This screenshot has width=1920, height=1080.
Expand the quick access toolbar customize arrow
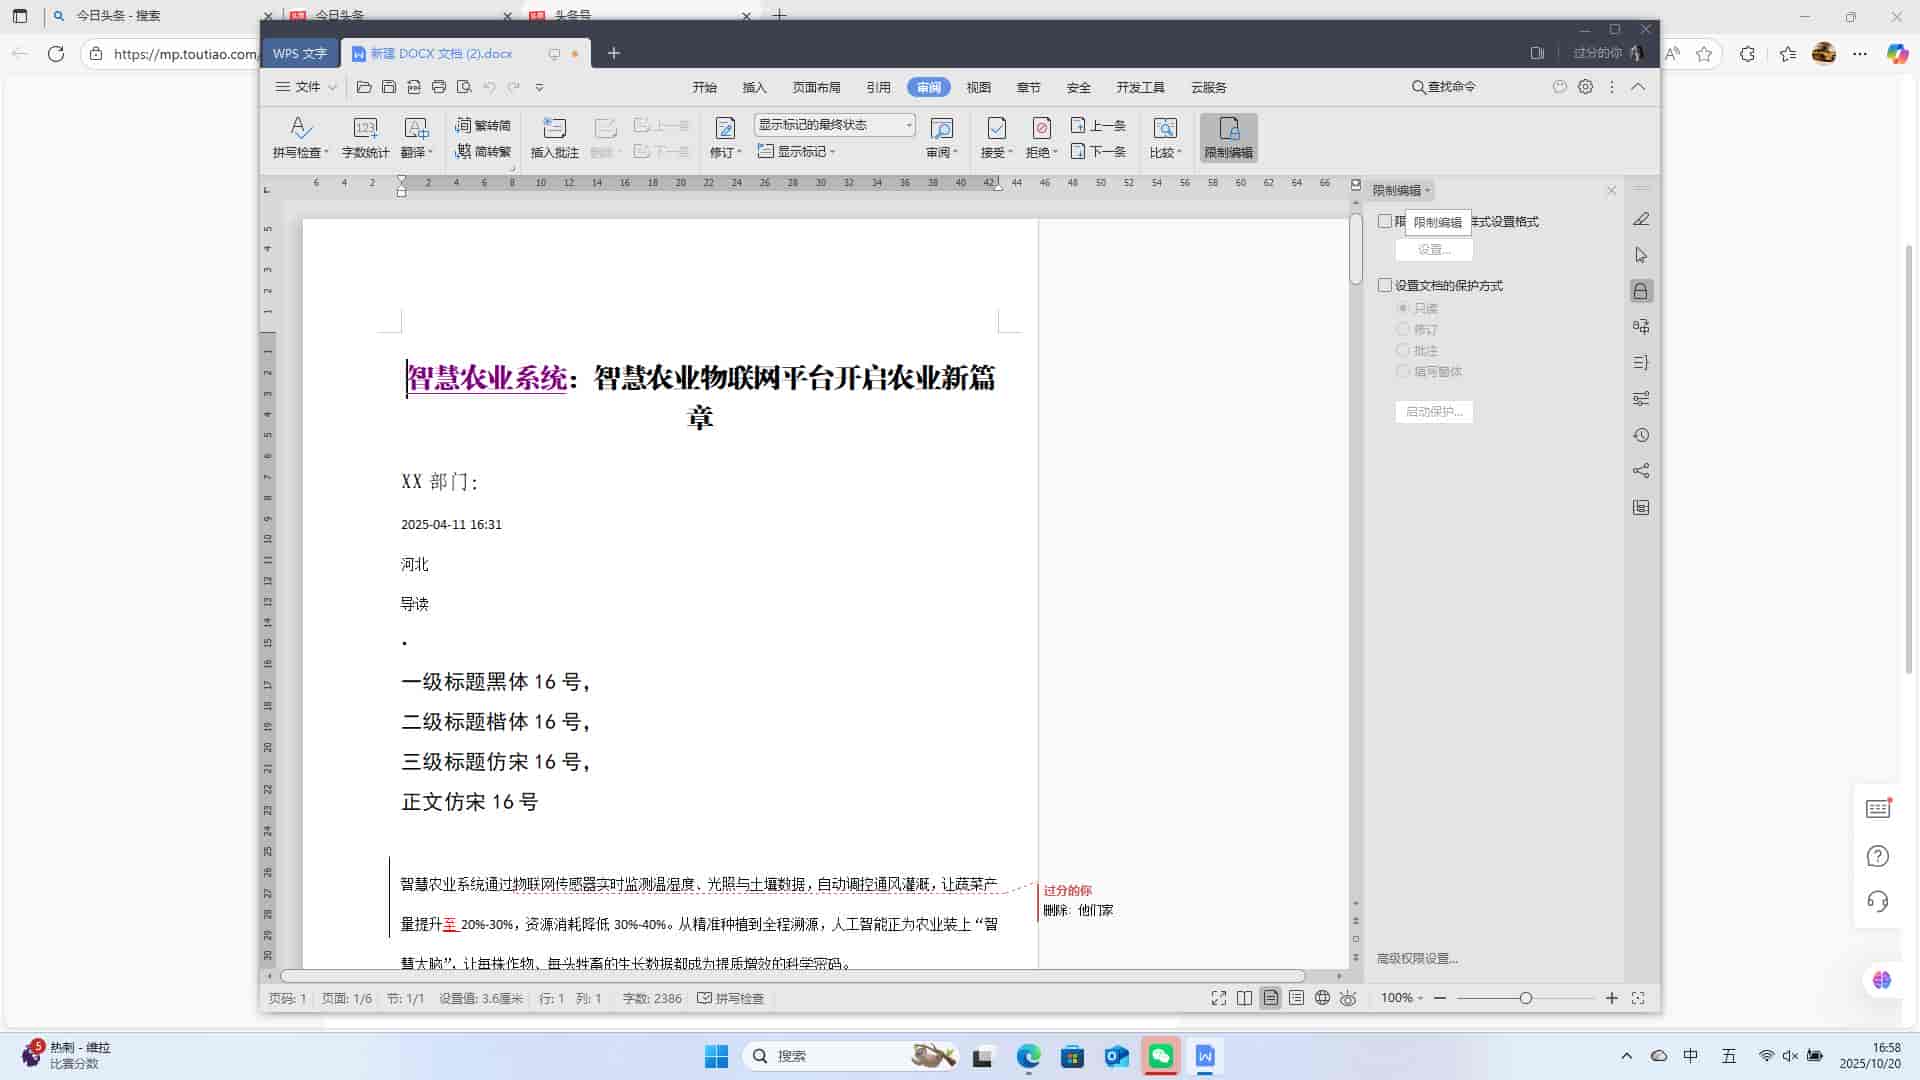tap(539, 87)
